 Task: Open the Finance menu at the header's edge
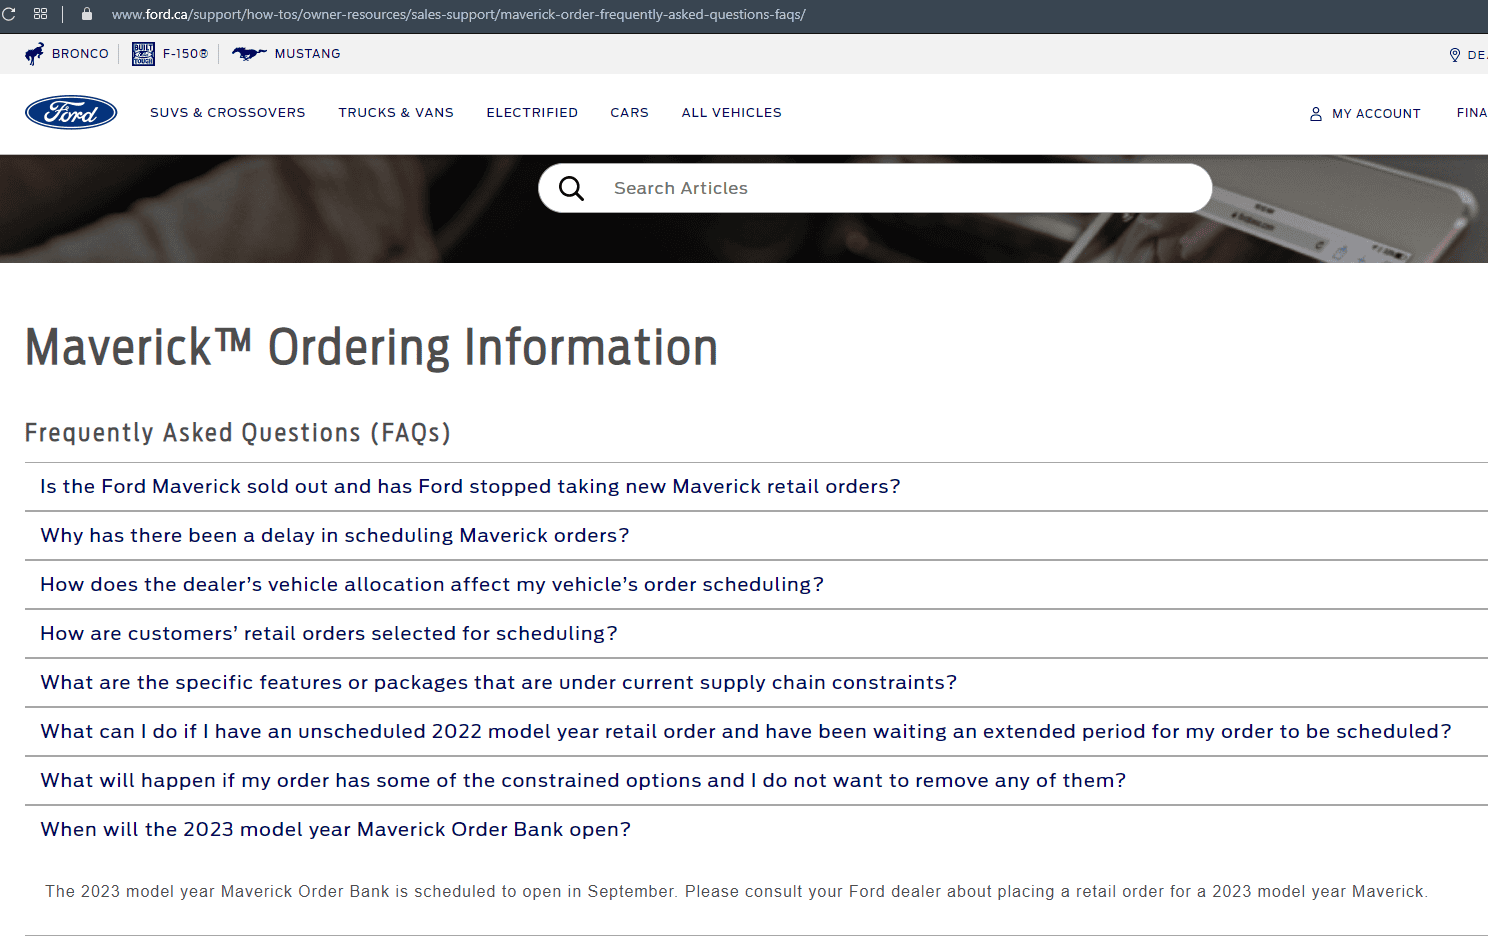[1472, 113]
